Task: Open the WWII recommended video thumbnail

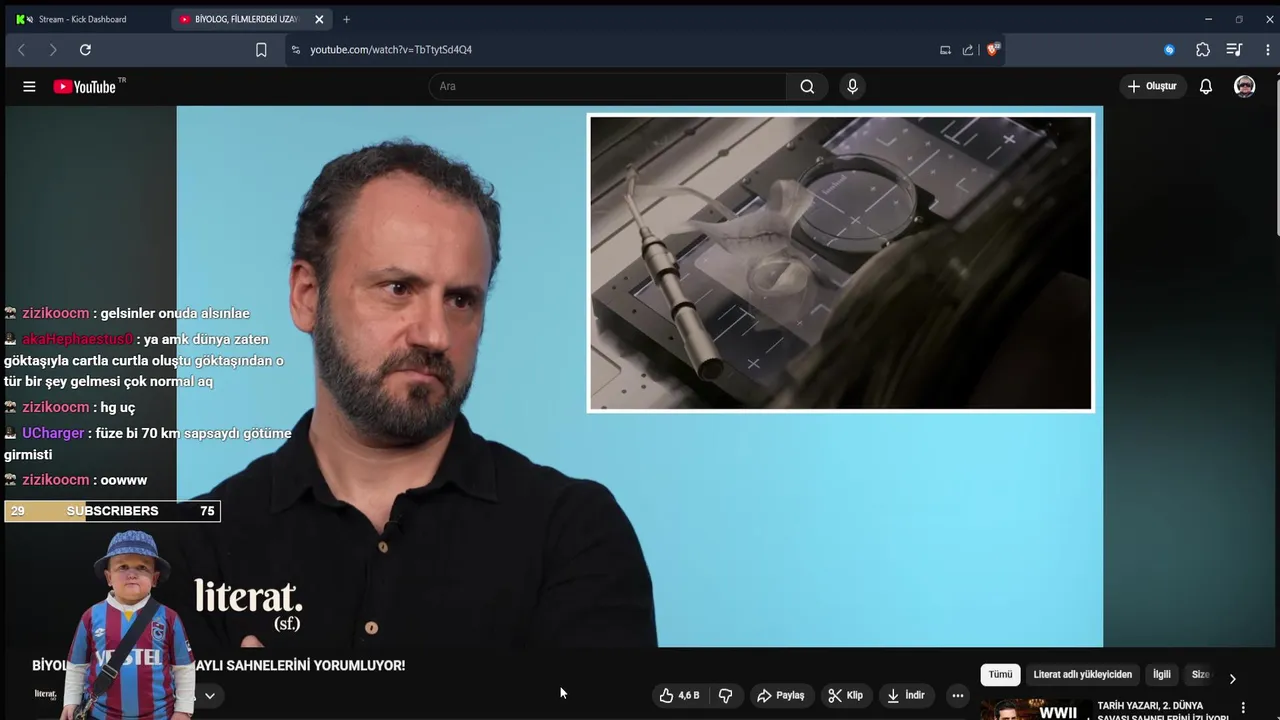Action: point(1035,710)
